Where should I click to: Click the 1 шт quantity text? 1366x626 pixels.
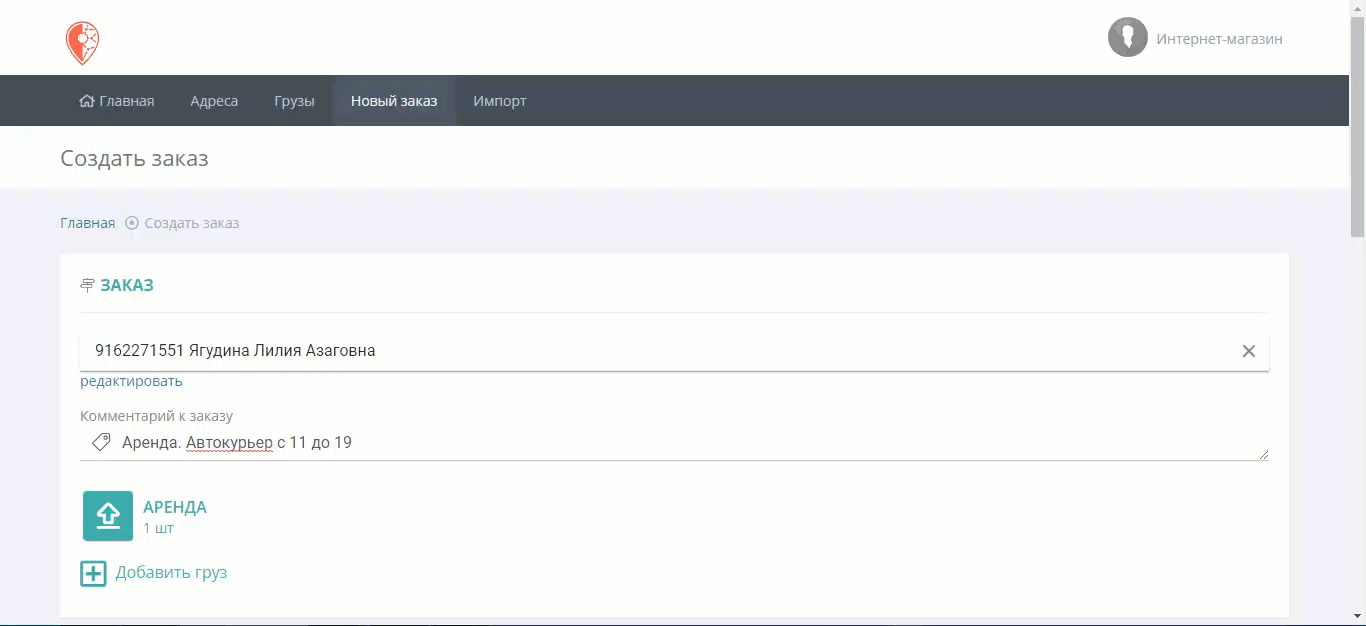158,528
